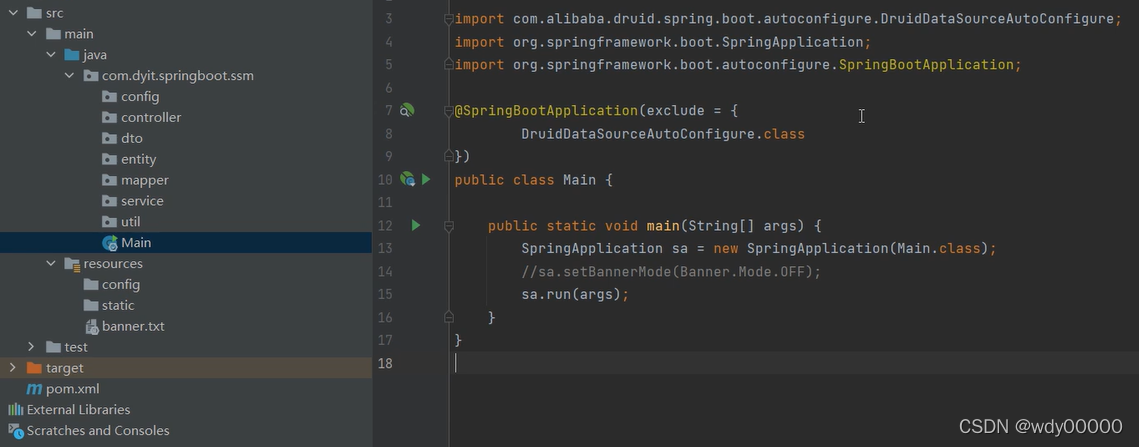Collapse the com.dyit.springboot.ssm package chevron
Viewport: 1139px width, 447px height.
[x=70, y=76]
